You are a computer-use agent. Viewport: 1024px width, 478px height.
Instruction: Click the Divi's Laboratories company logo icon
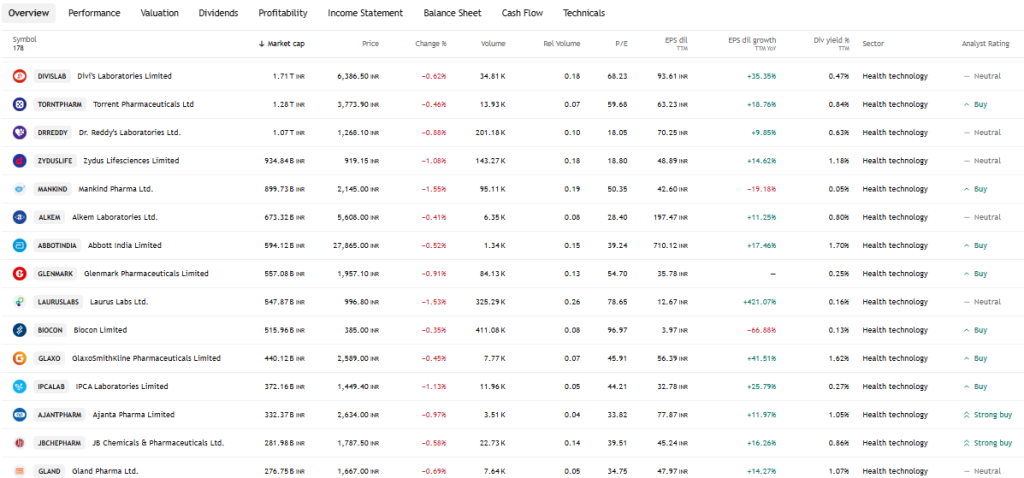20,76
